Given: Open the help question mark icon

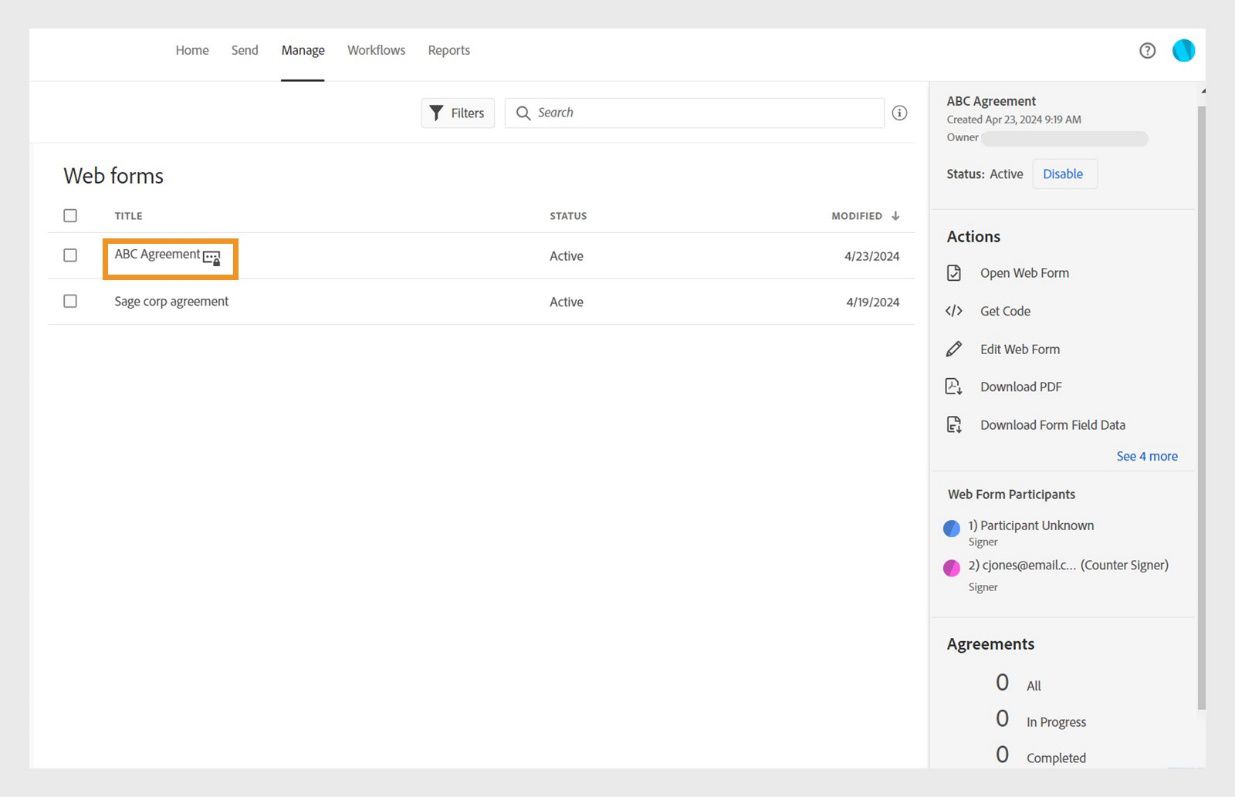Looking at the screenshot, I should pyautogui.click(x=1147, y=51).
